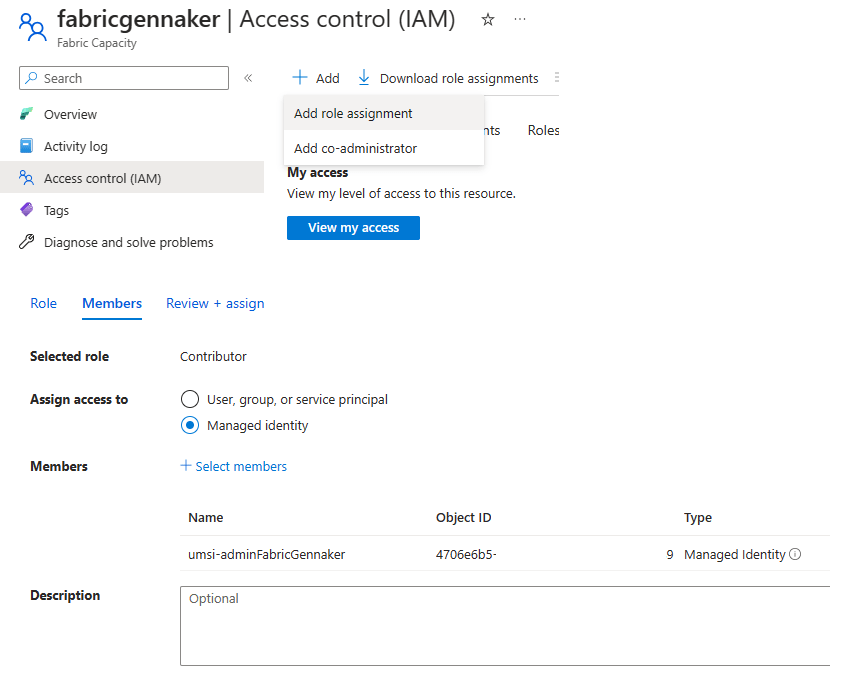Open the Add dropdown menu

[x=316, y=78]
